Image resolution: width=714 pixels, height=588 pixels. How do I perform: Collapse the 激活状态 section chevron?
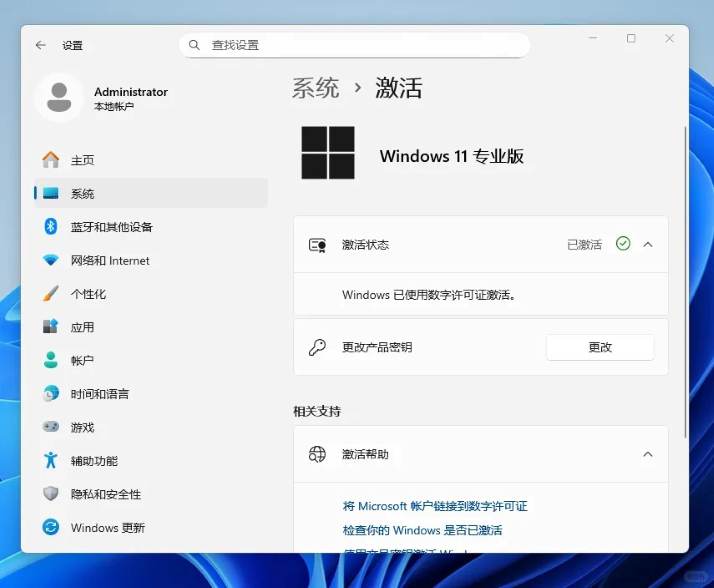coord(648,245)
